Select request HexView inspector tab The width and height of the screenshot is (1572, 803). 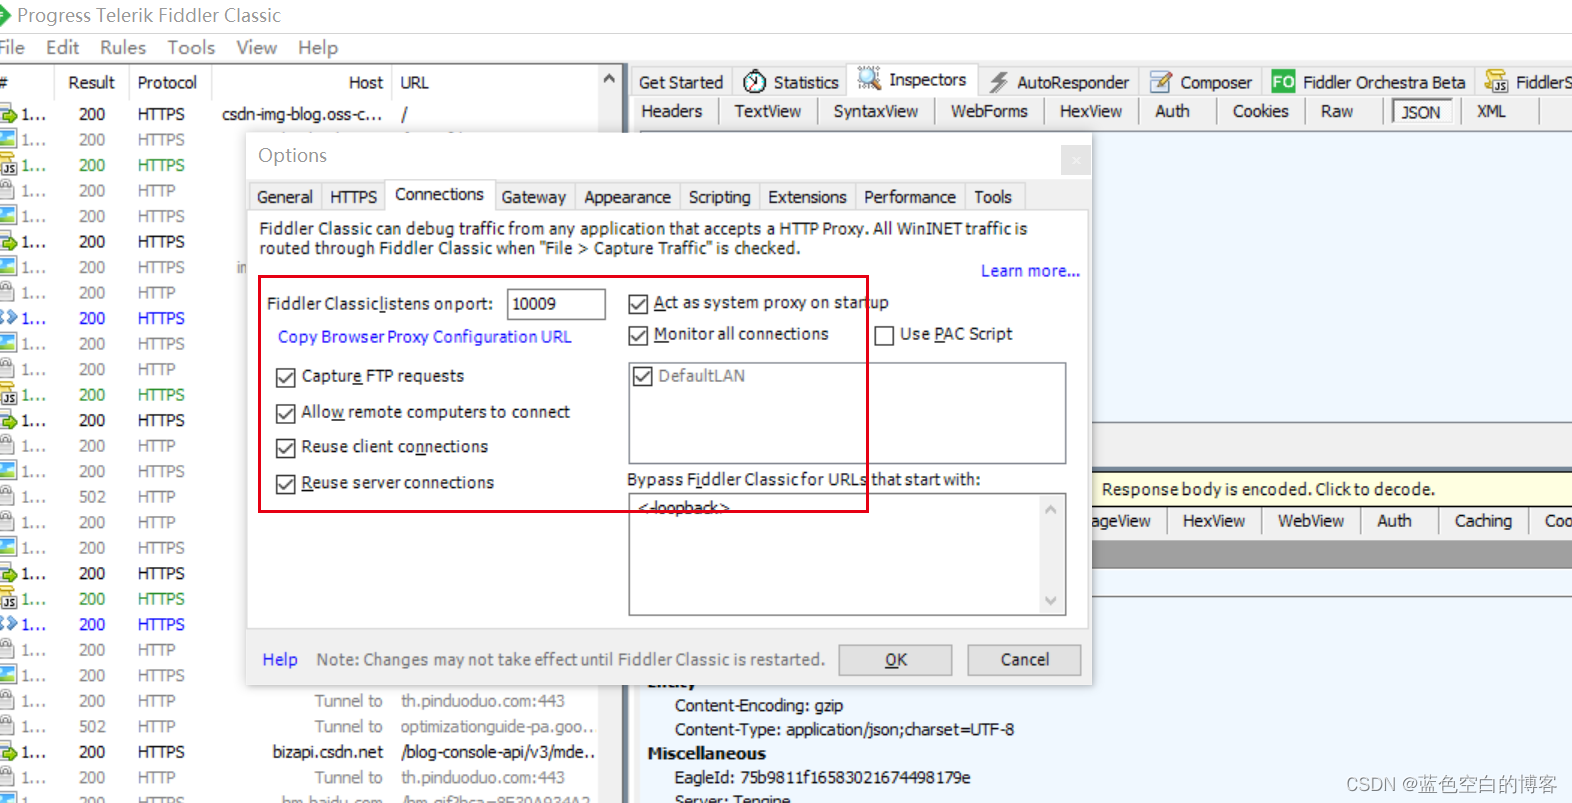1091,111
